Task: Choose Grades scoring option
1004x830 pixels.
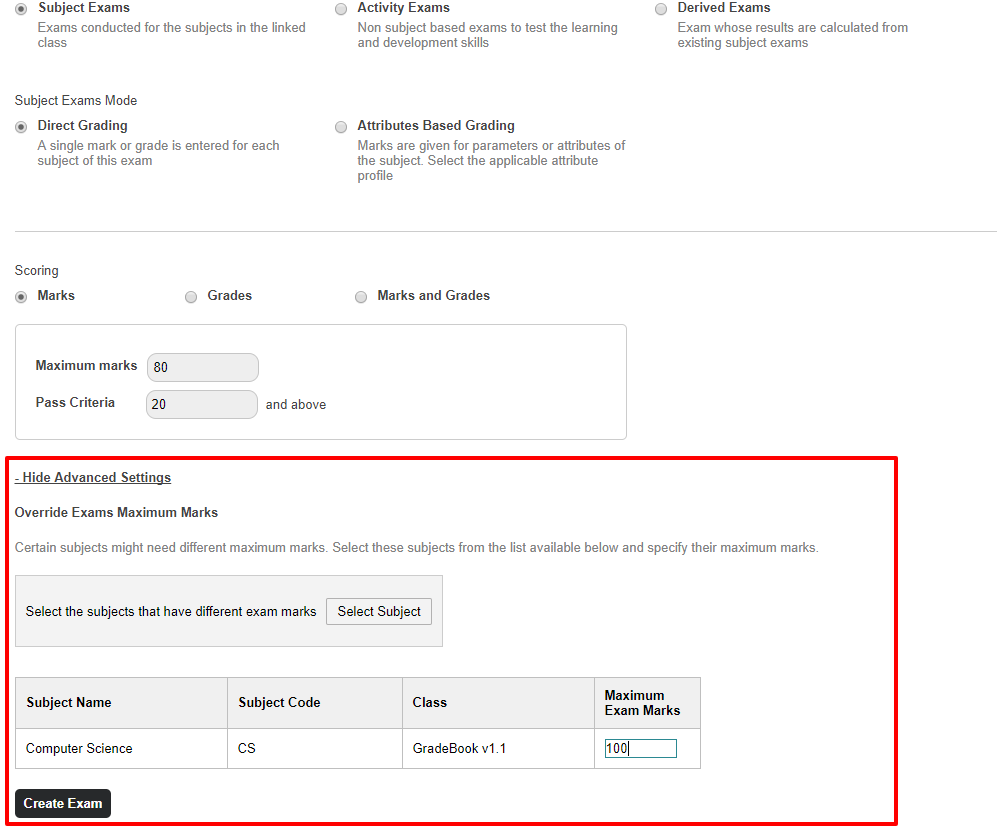Action: pyautogui.click(x=191, y=297)
